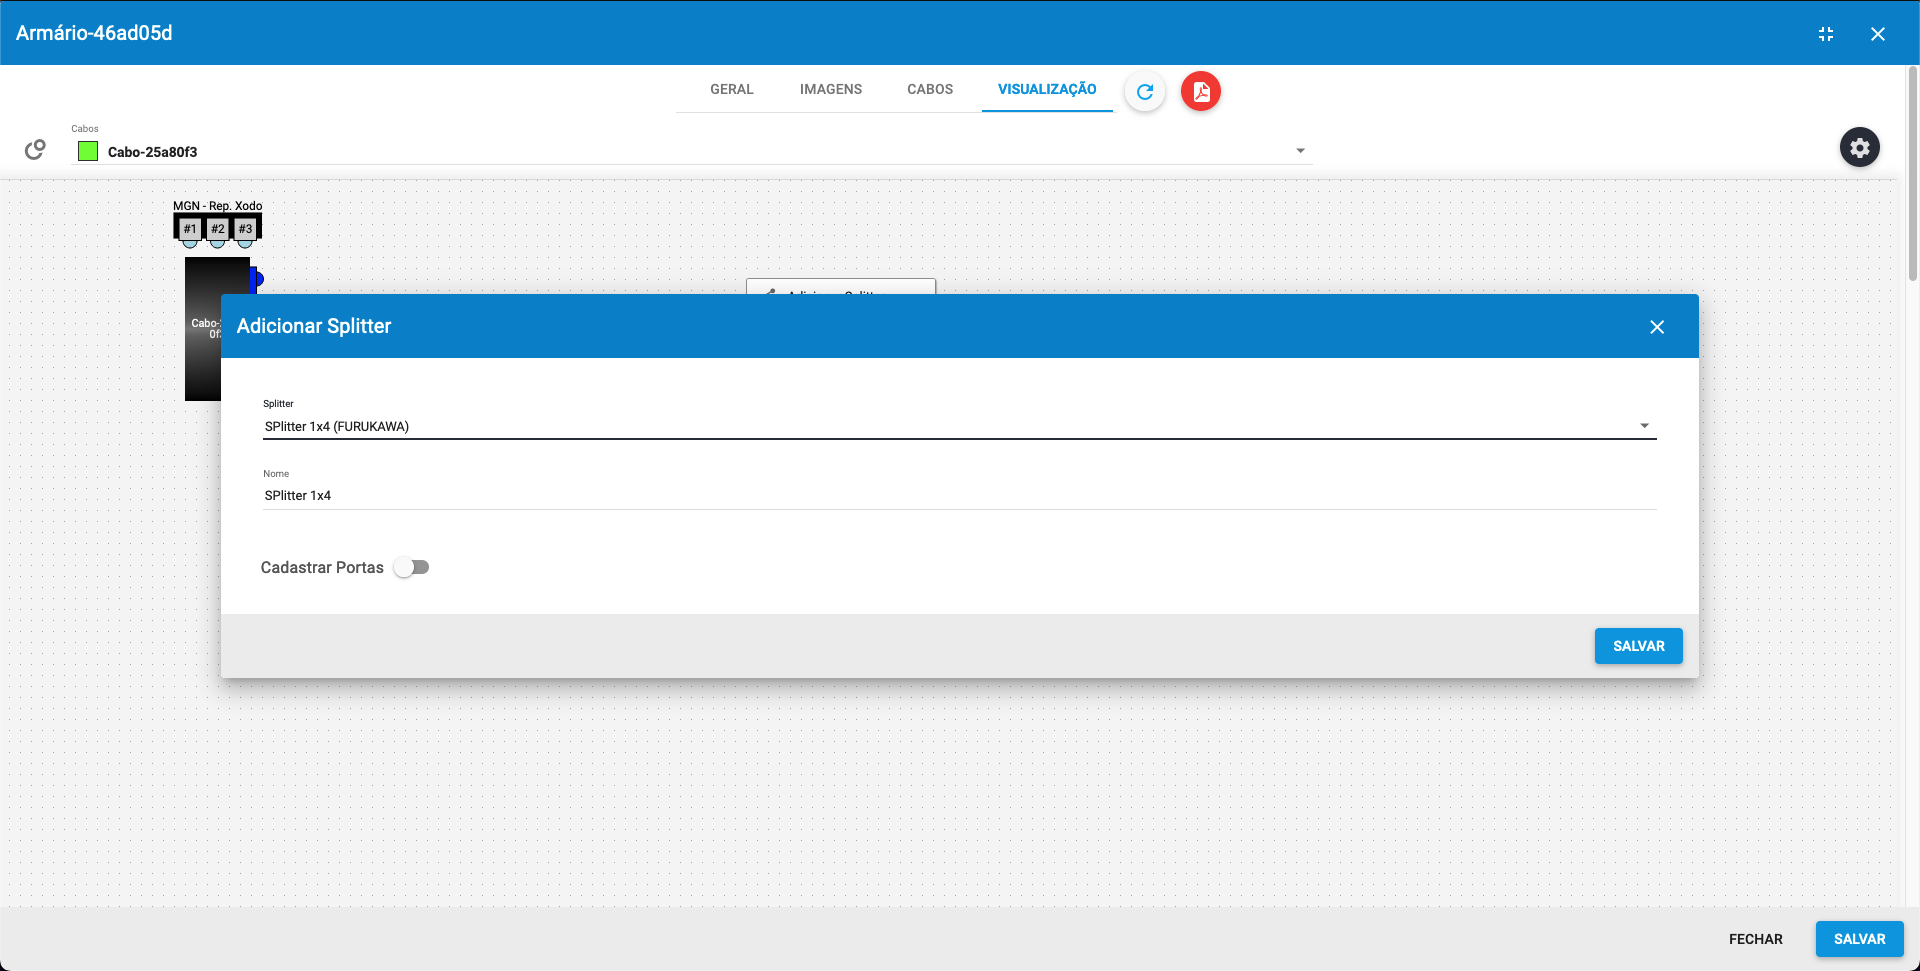Click the collapse window icon in title bar

[x=1826, y=33]
